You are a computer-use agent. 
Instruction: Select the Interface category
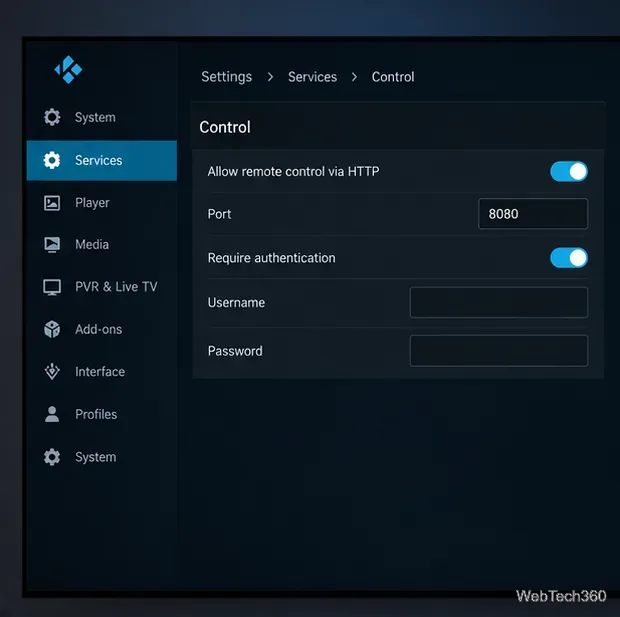pos(100,372)
